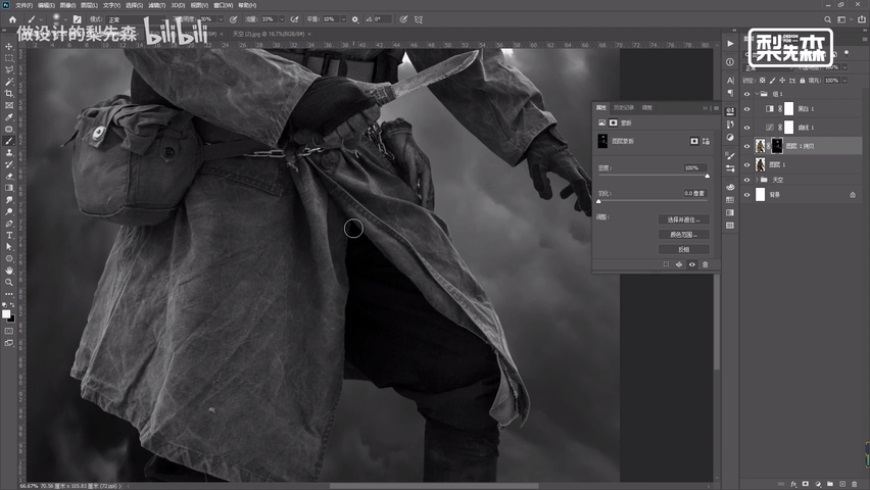The height and width of the screenshot is (490, 870).
Task: Open brush preset picker dropdown
Action: (x=64, y=19)
